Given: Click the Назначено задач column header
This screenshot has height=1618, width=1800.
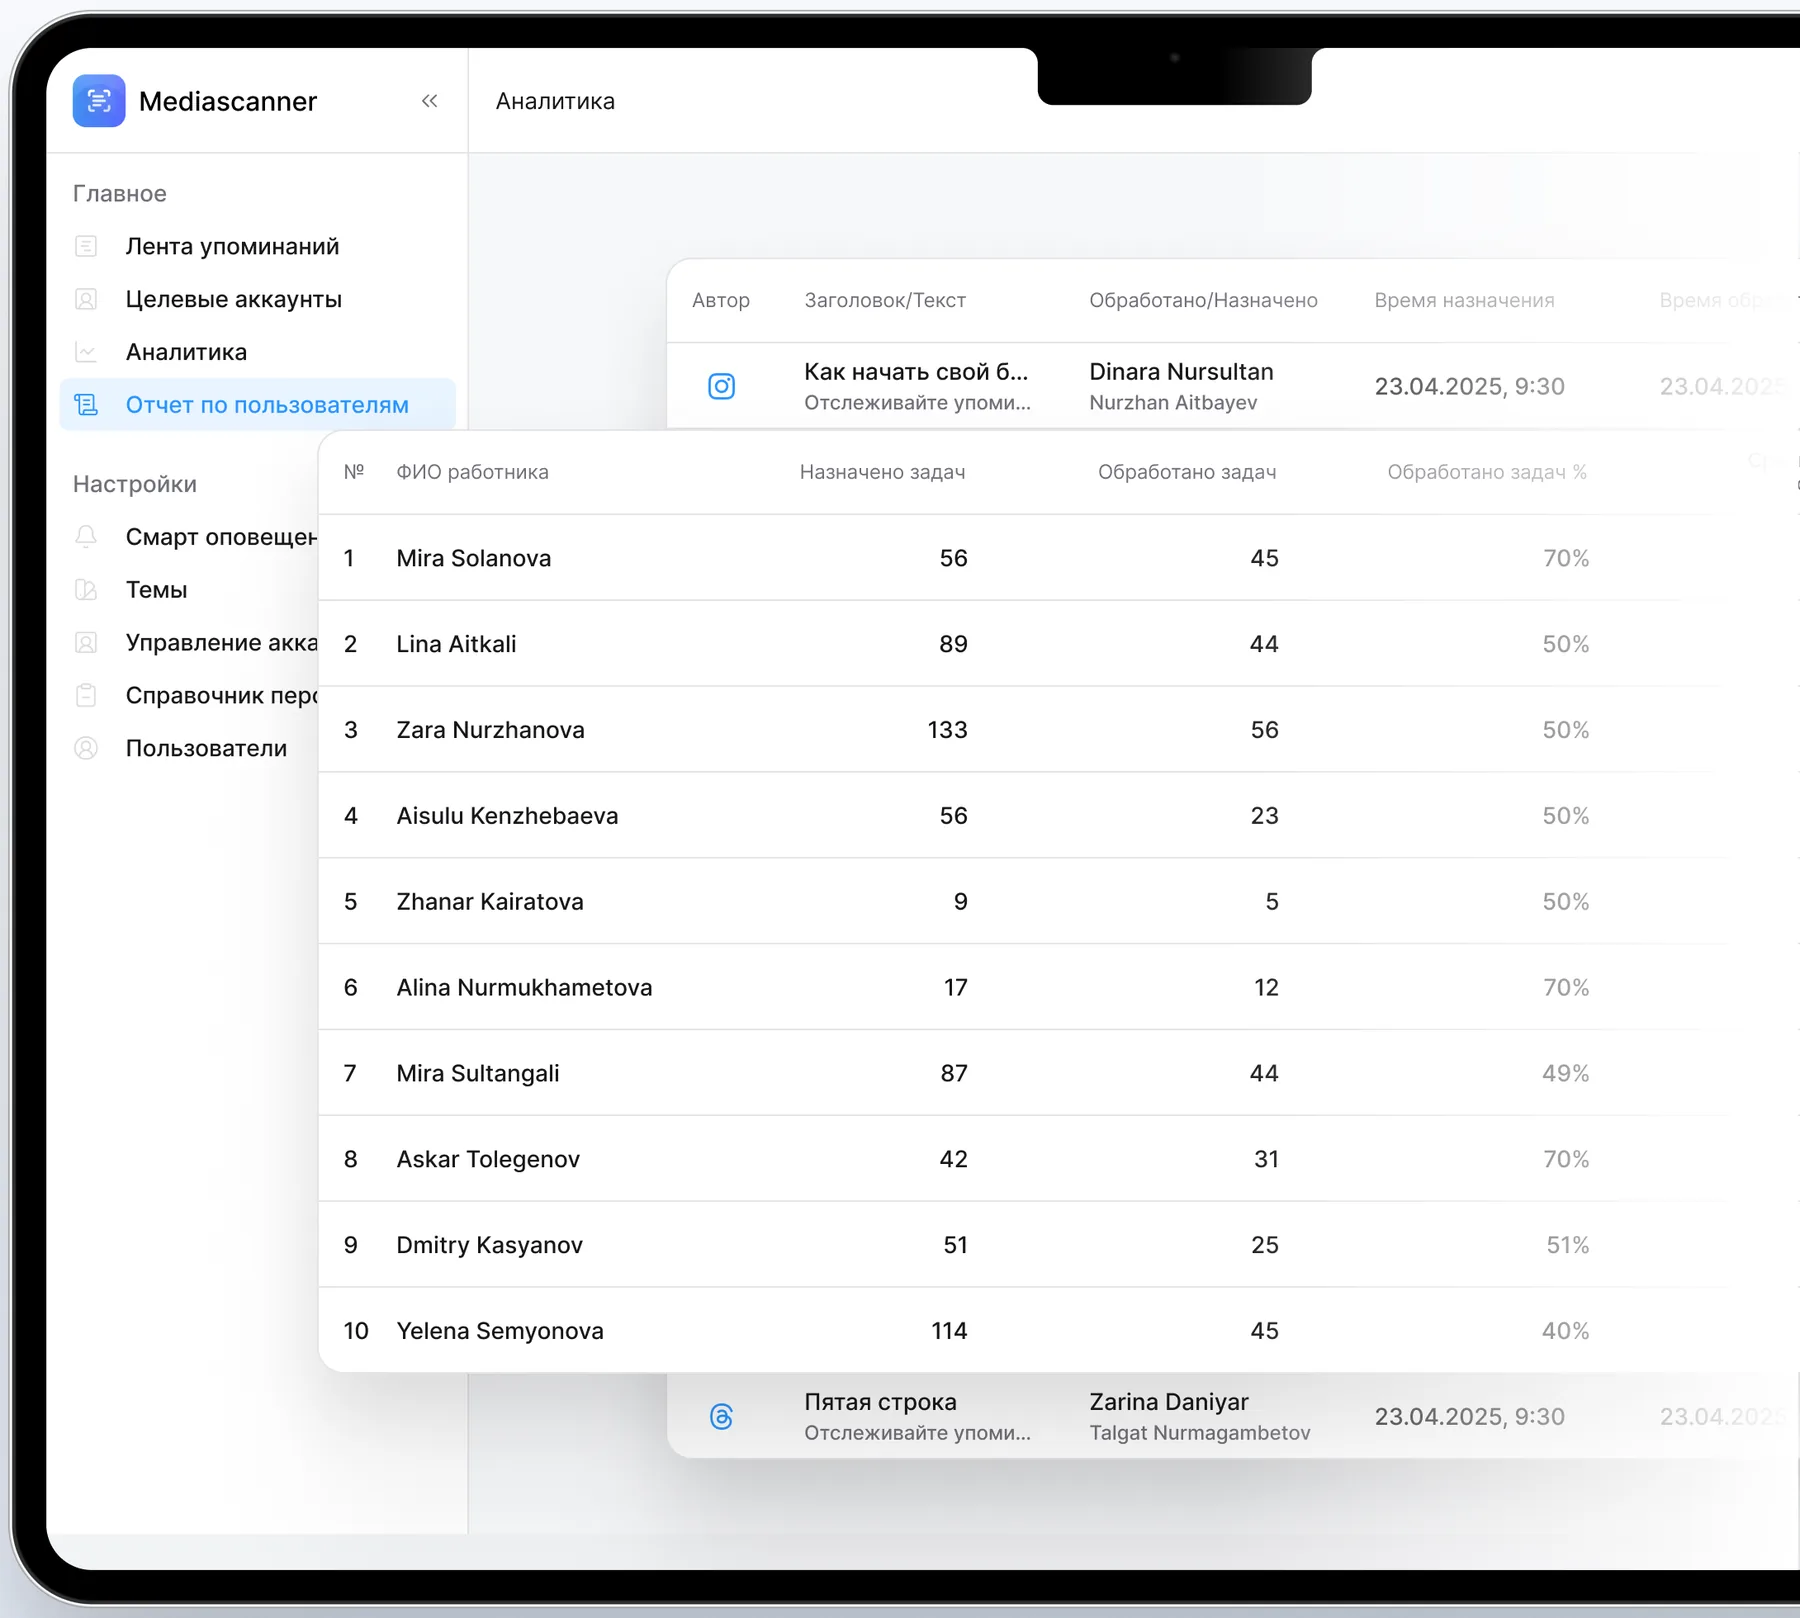Looking at the screenshot, I should (882, 472).
